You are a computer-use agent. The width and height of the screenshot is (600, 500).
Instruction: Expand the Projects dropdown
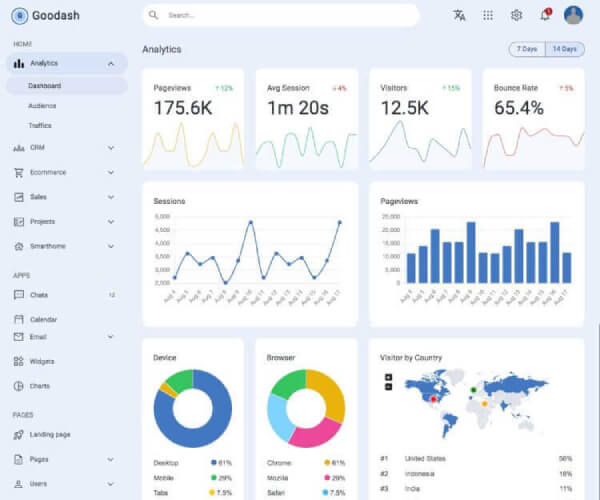tap(110, 222)
